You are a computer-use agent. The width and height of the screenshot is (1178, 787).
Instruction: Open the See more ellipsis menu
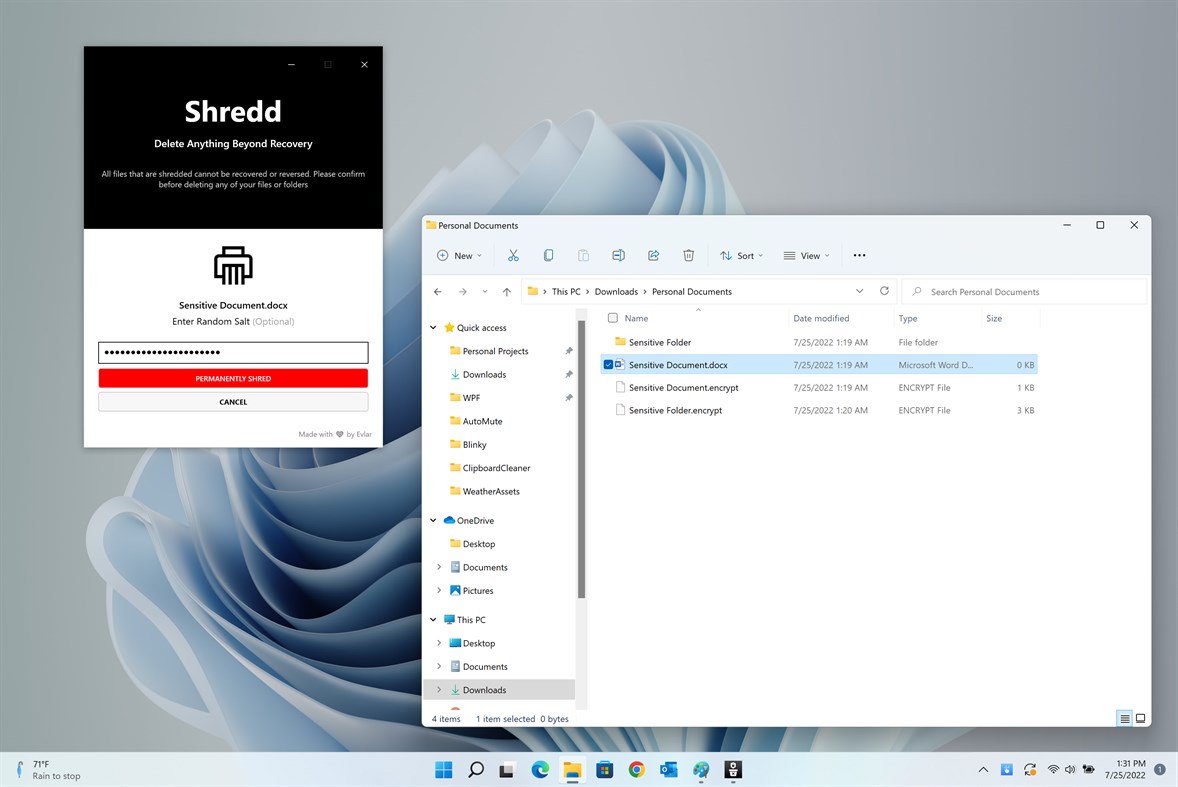(859, 255)
